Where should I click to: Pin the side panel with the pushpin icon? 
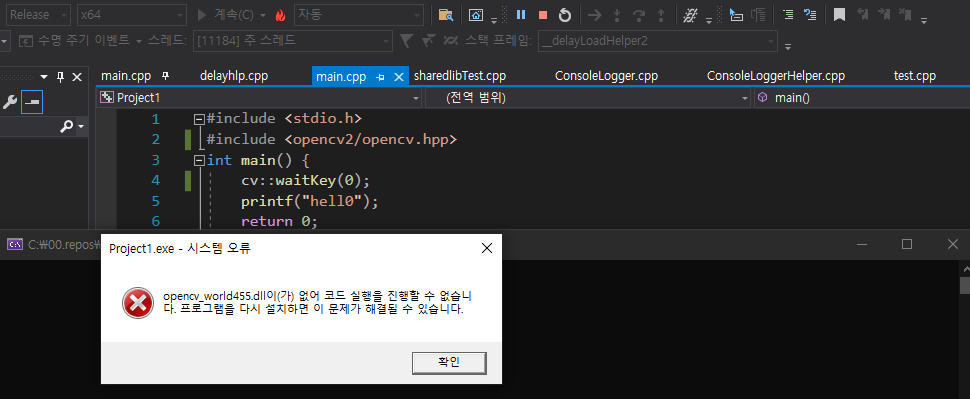[x=60, y=77]
